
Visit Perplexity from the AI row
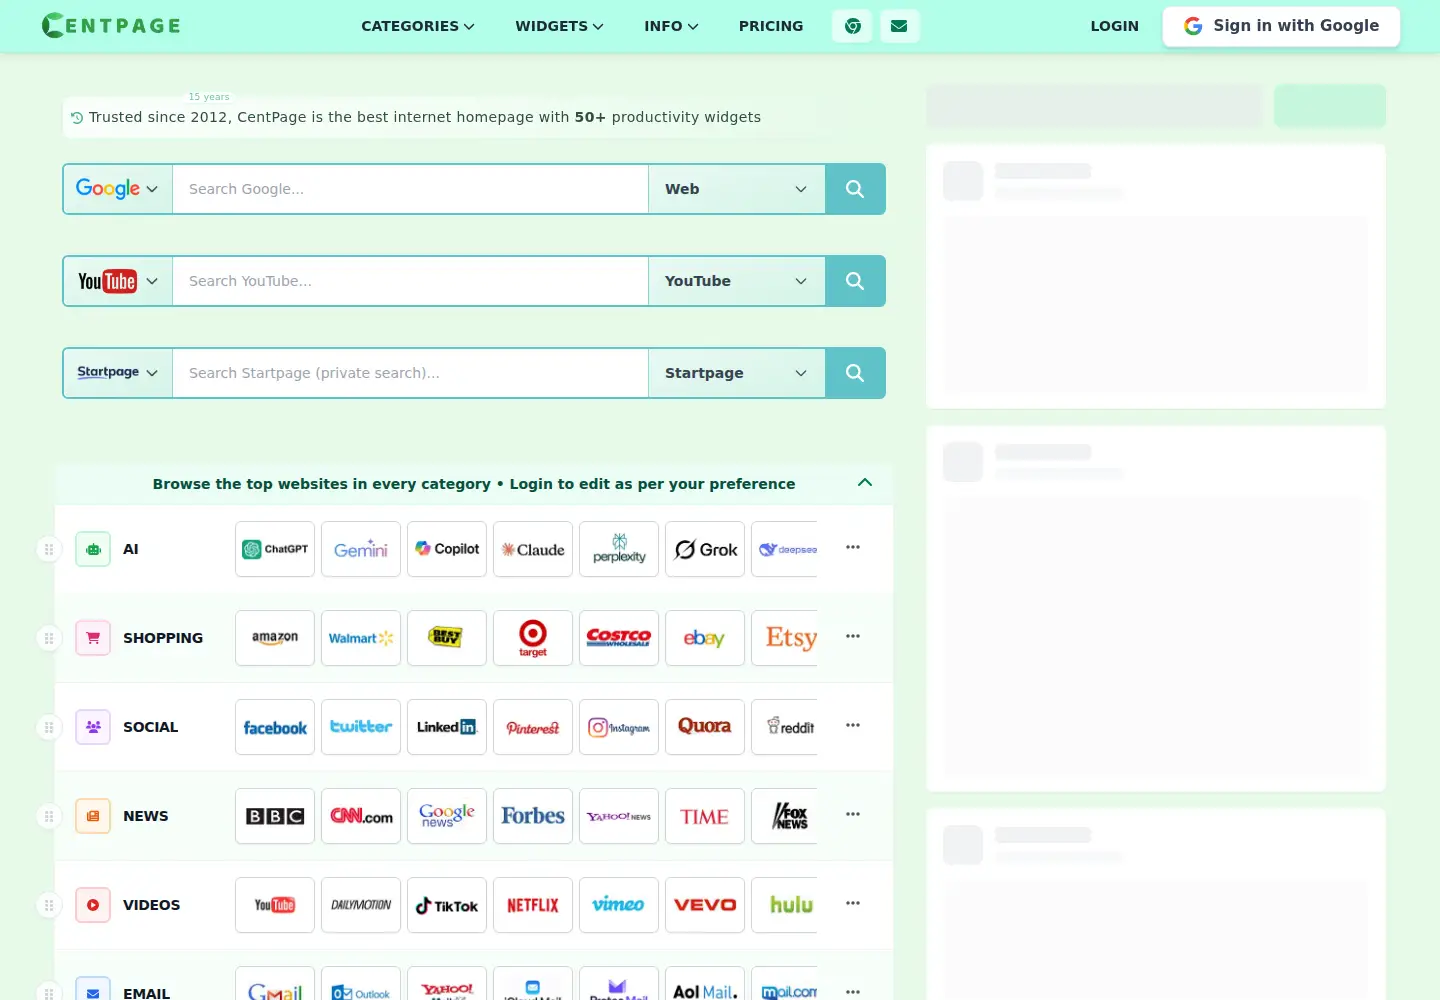[x=619, y=549]
